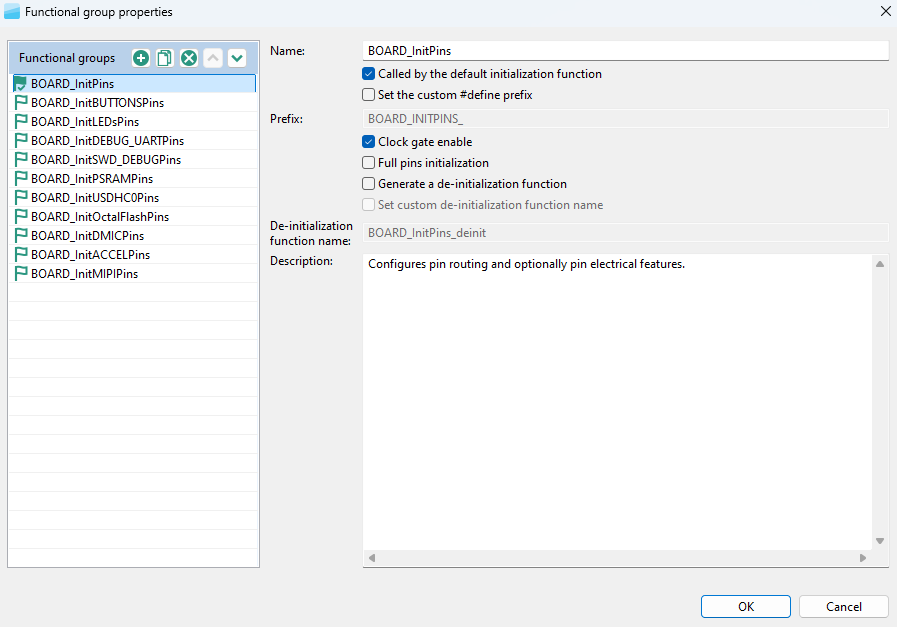897x627 pixels.
Task: Click the Cancel button
Action: [x=843, y=606]
